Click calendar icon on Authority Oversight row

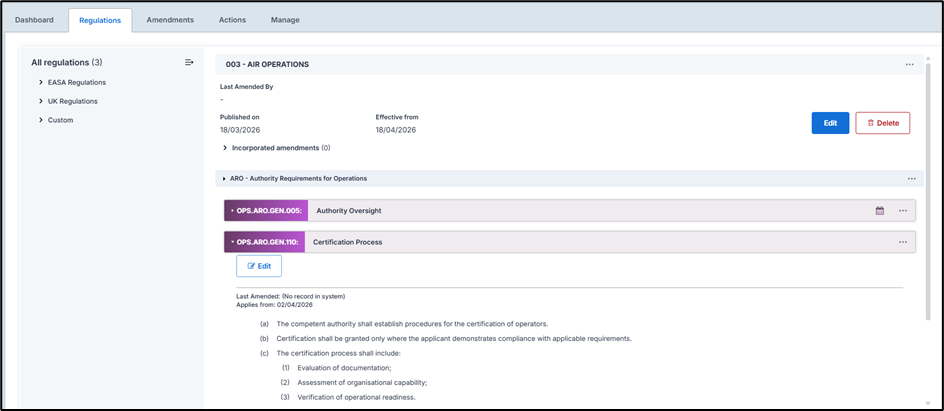[880, 211]
